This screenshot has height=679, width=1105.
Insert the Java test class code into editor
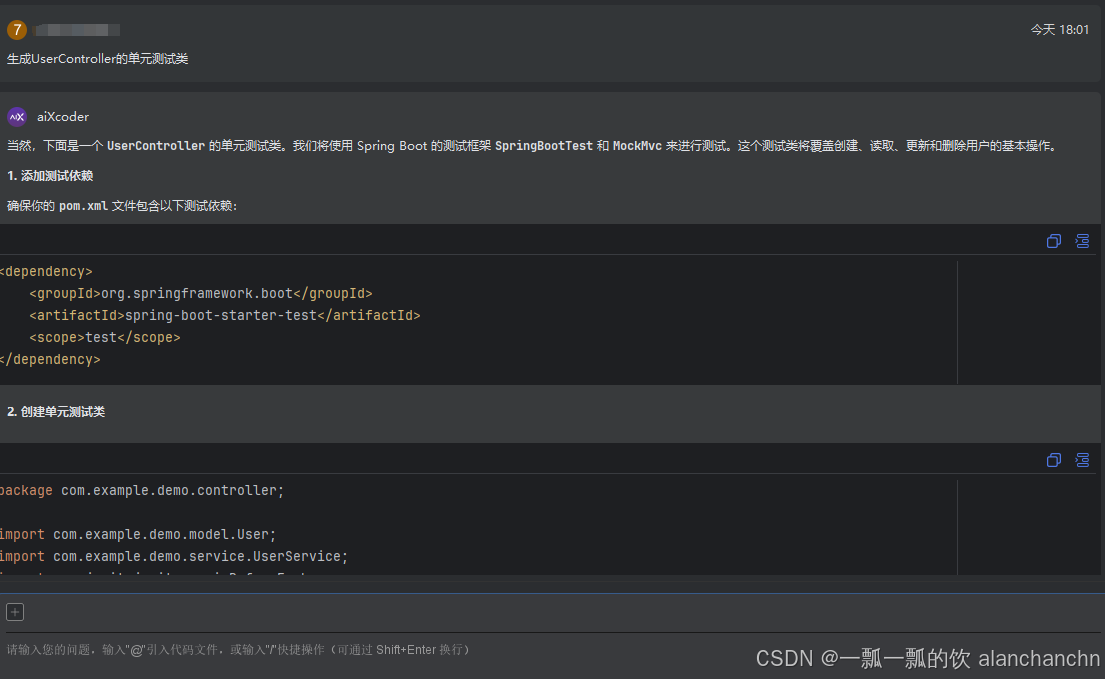point(1082,460)
